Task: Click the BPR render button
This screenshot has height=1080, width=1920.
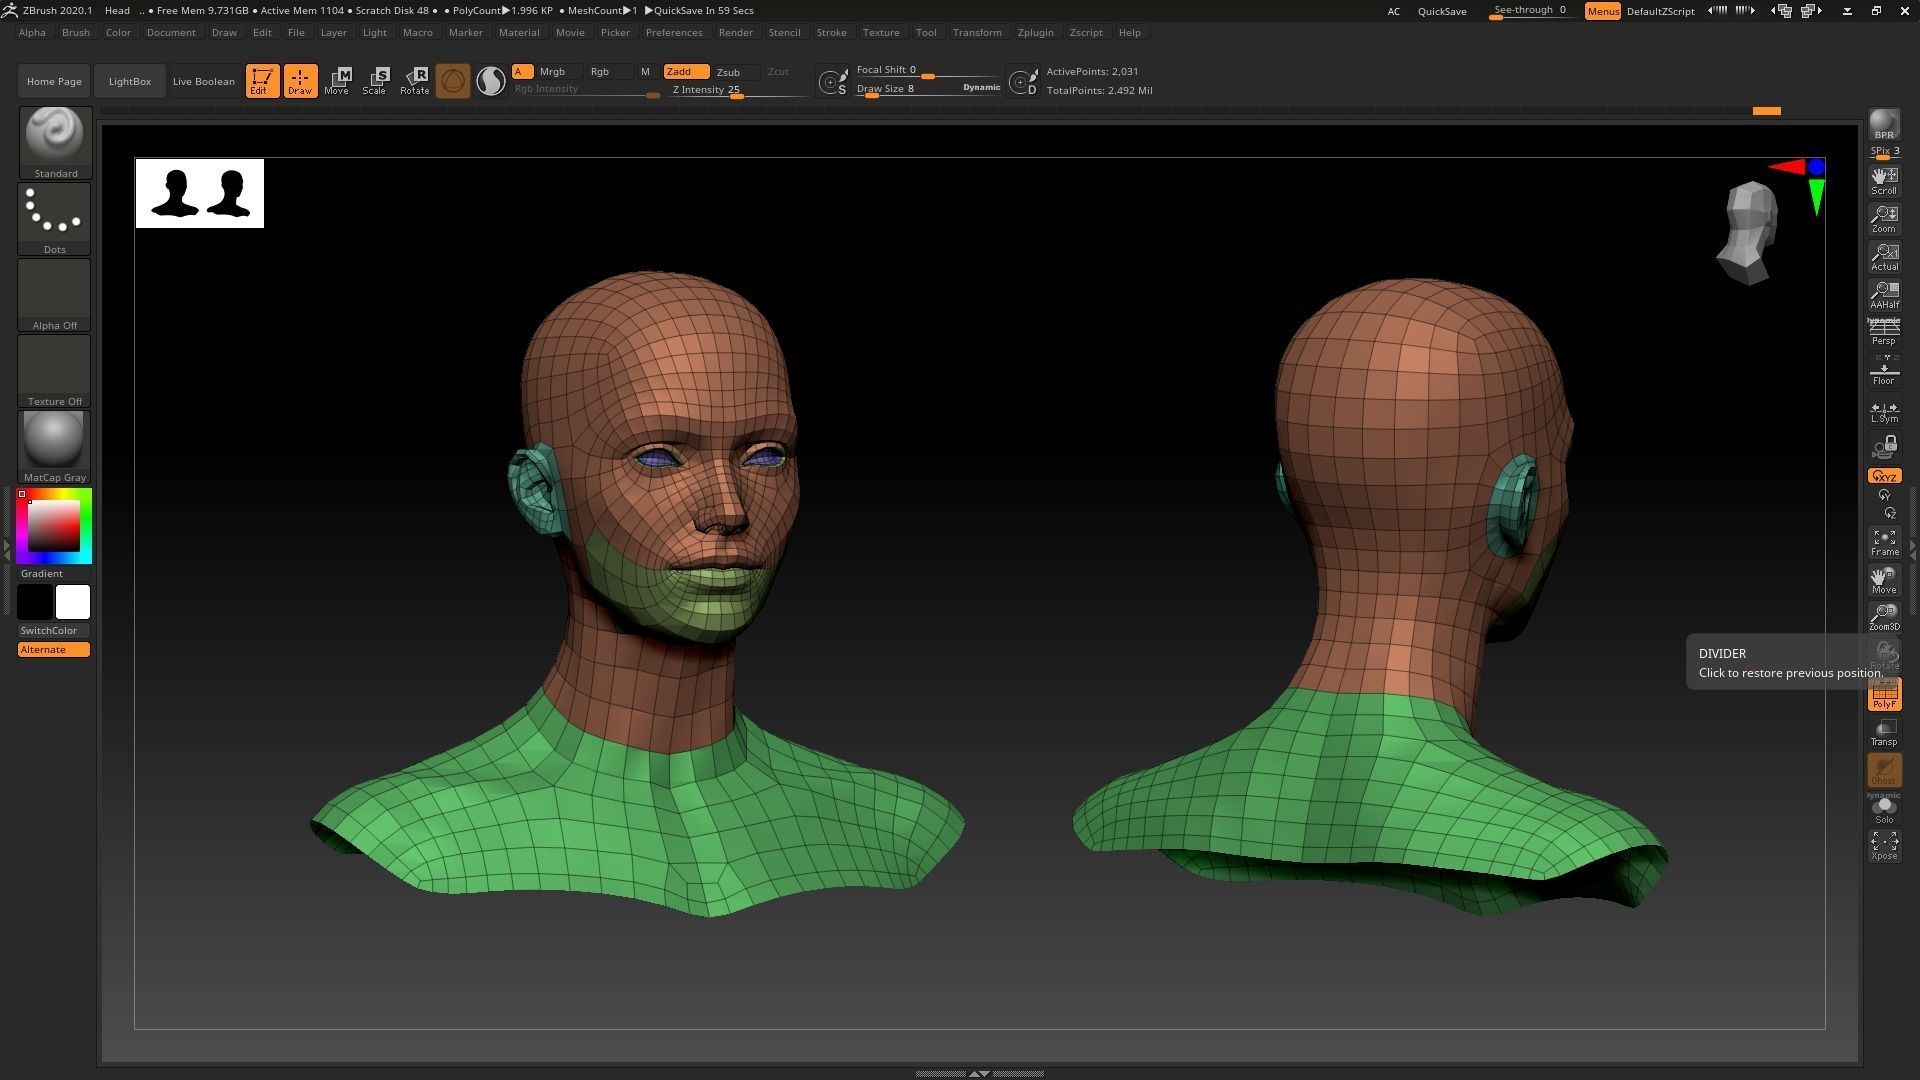Action: click(1884, 125)
